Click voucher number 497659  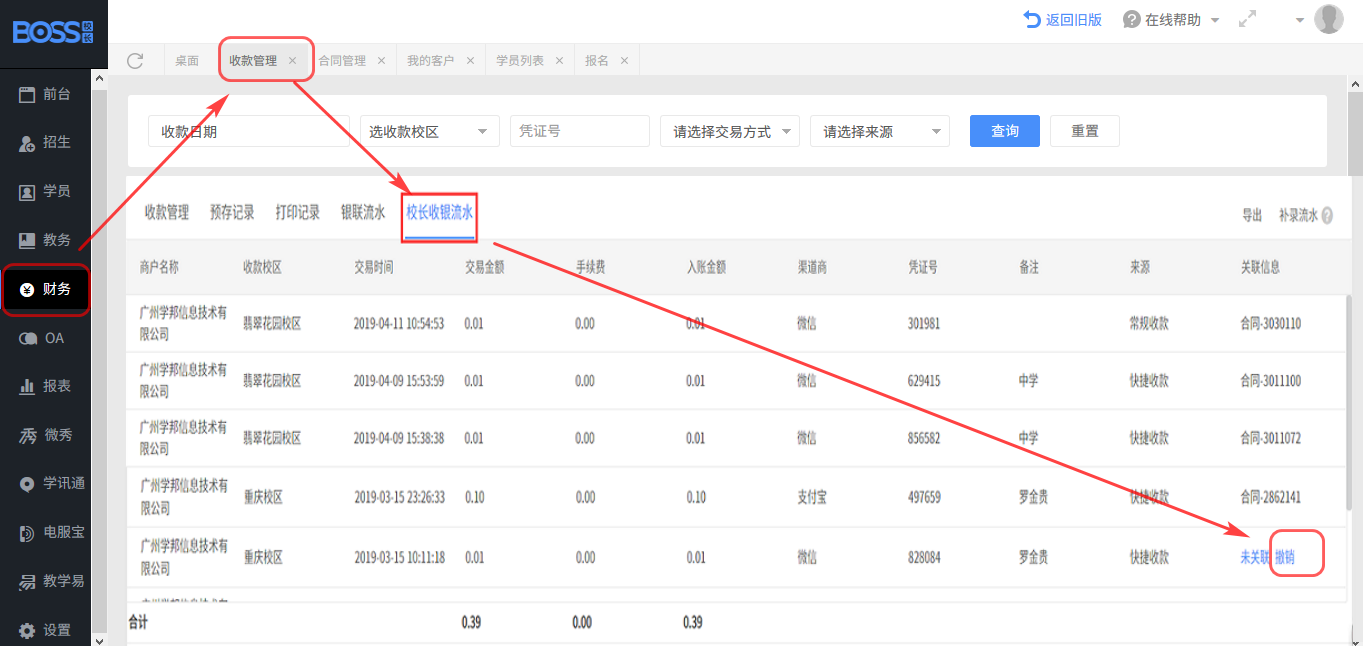coord(924,497)
